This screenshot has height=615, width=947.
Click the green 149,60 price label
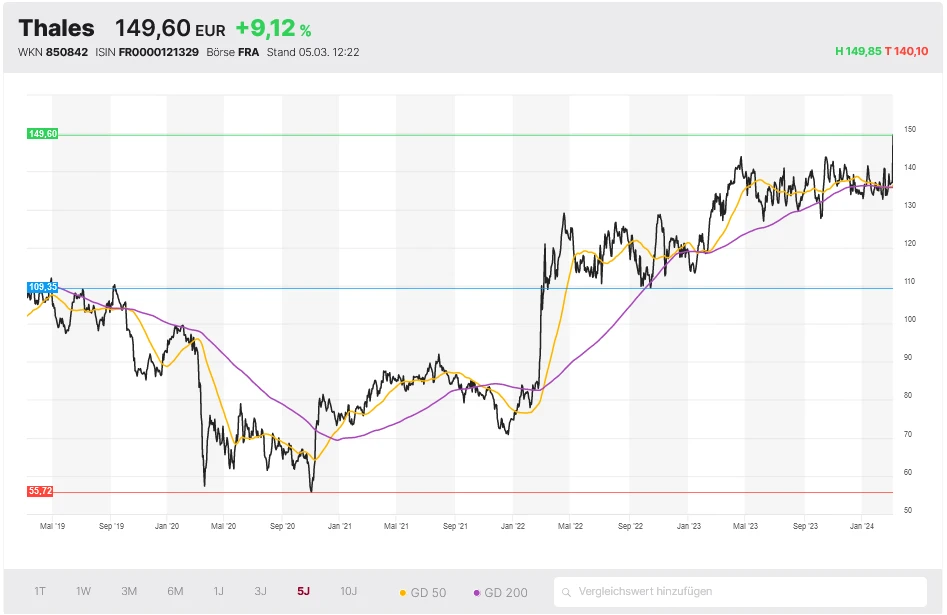pyautogui.click(x=43, y=134)
